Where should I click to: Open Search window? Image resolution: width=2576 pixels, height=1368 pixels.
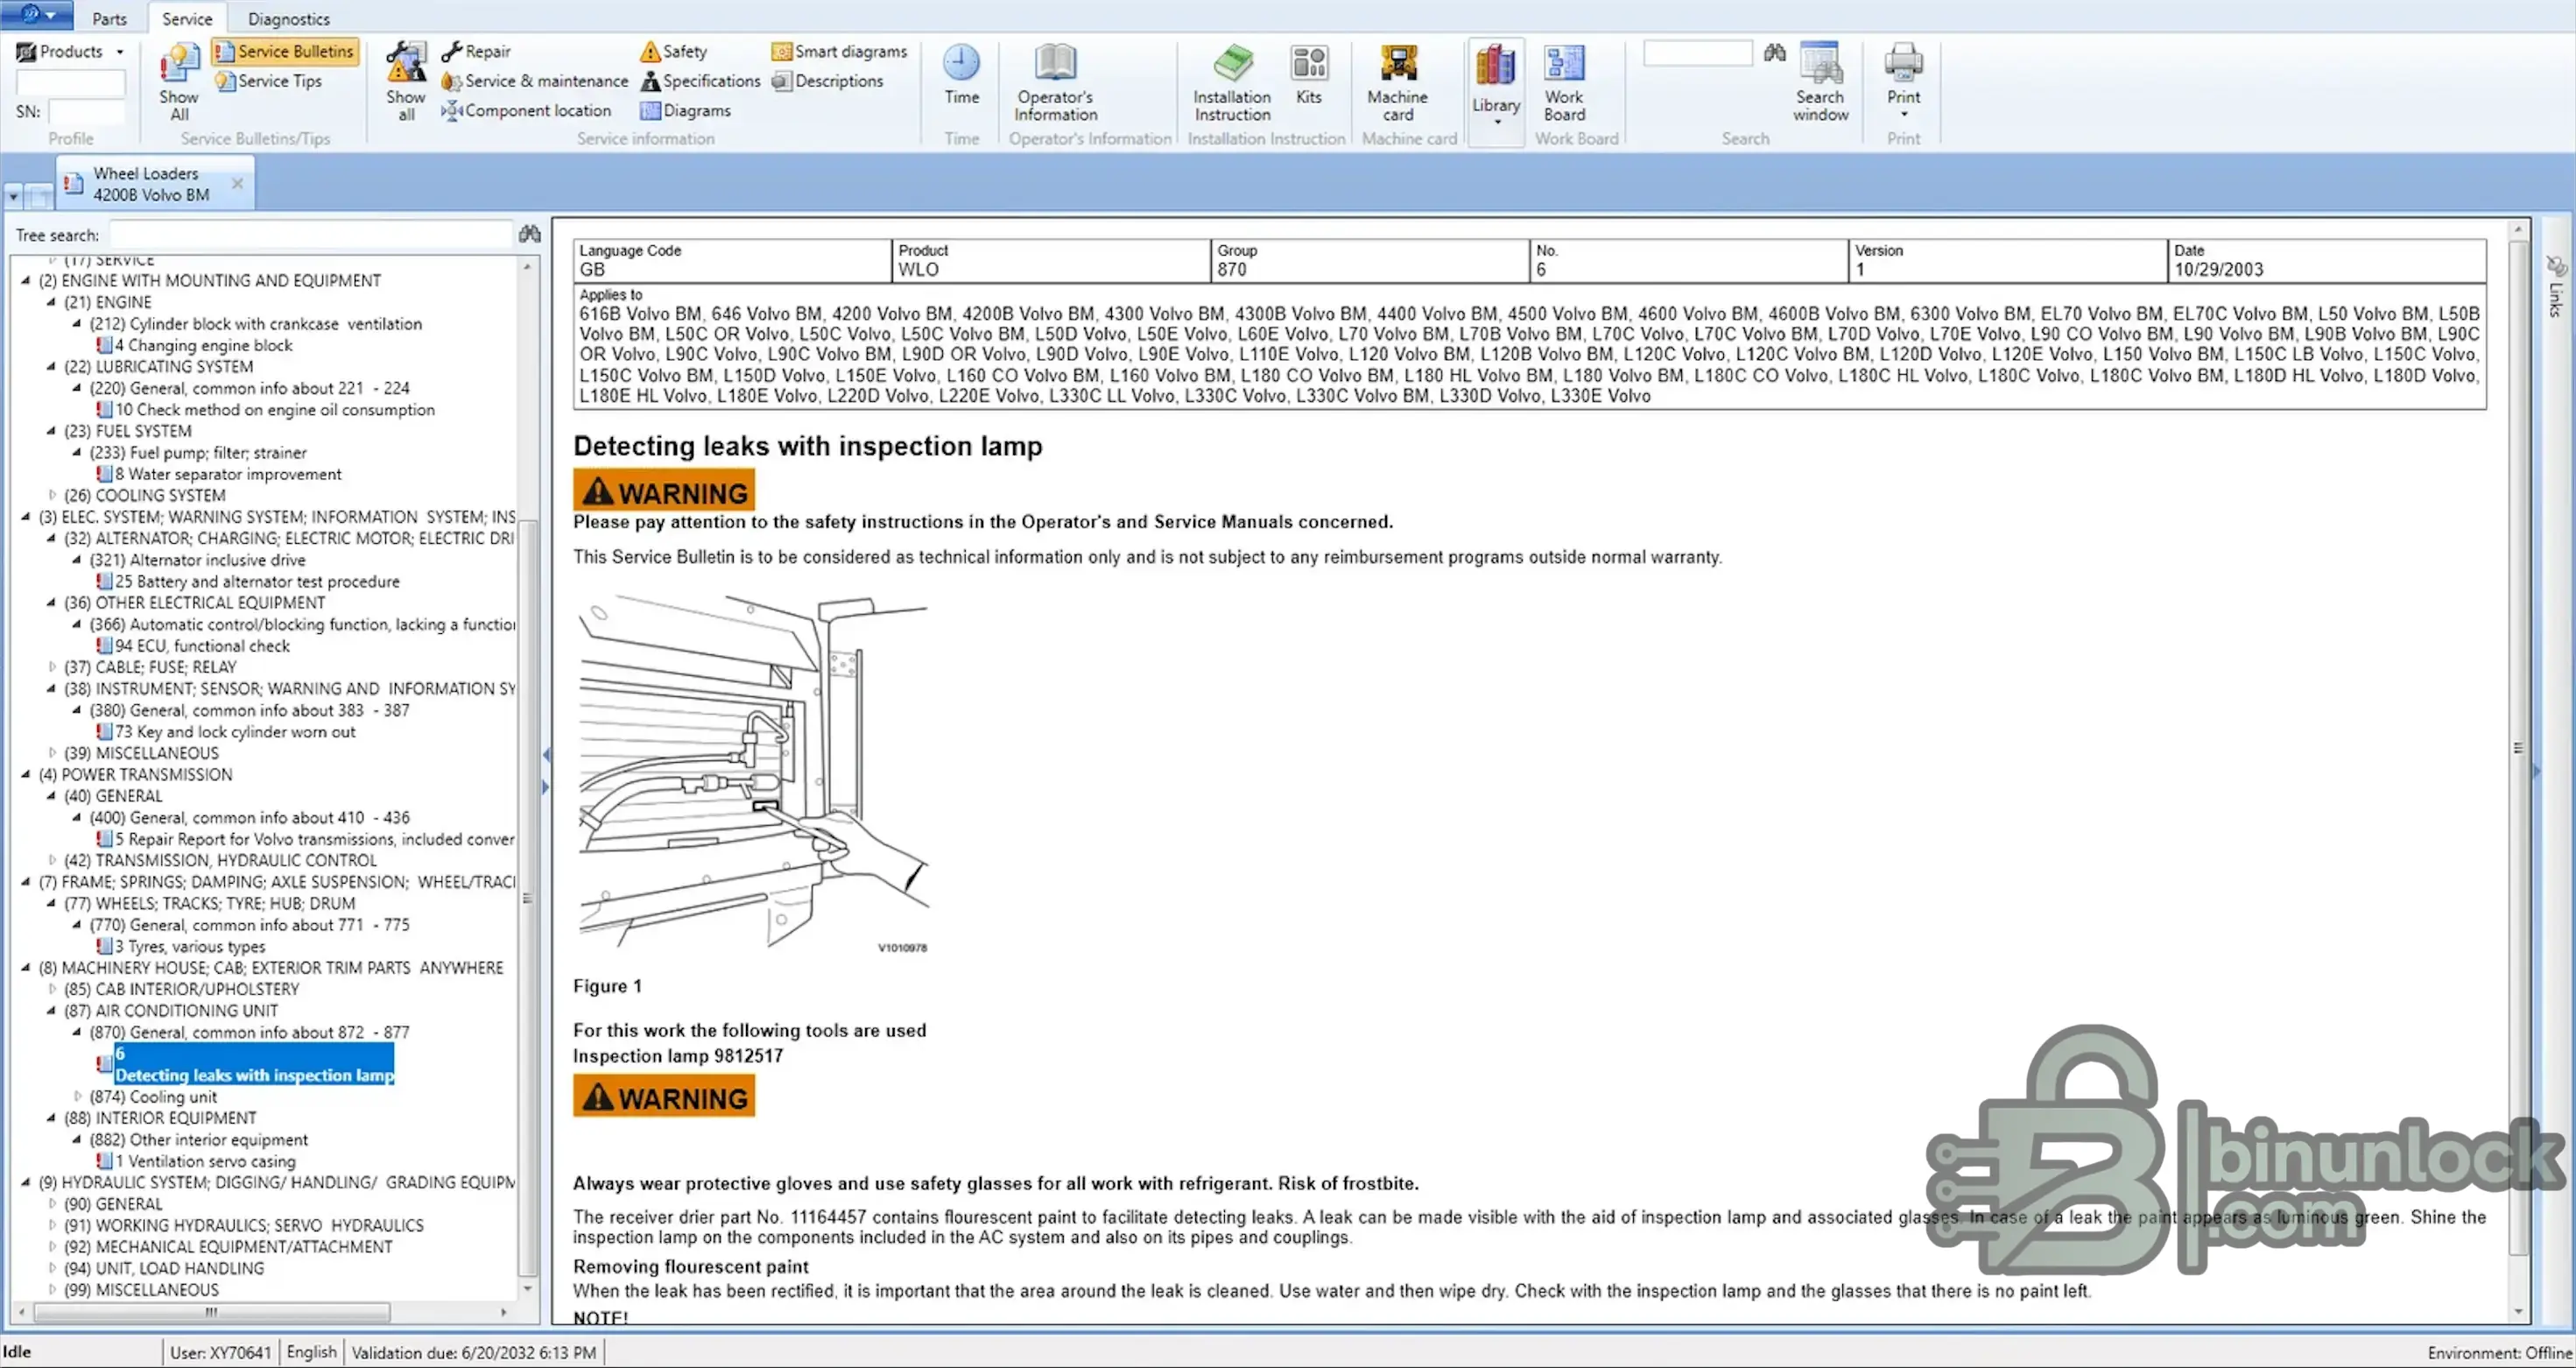pyautogui.click(x=1820, y=82)
